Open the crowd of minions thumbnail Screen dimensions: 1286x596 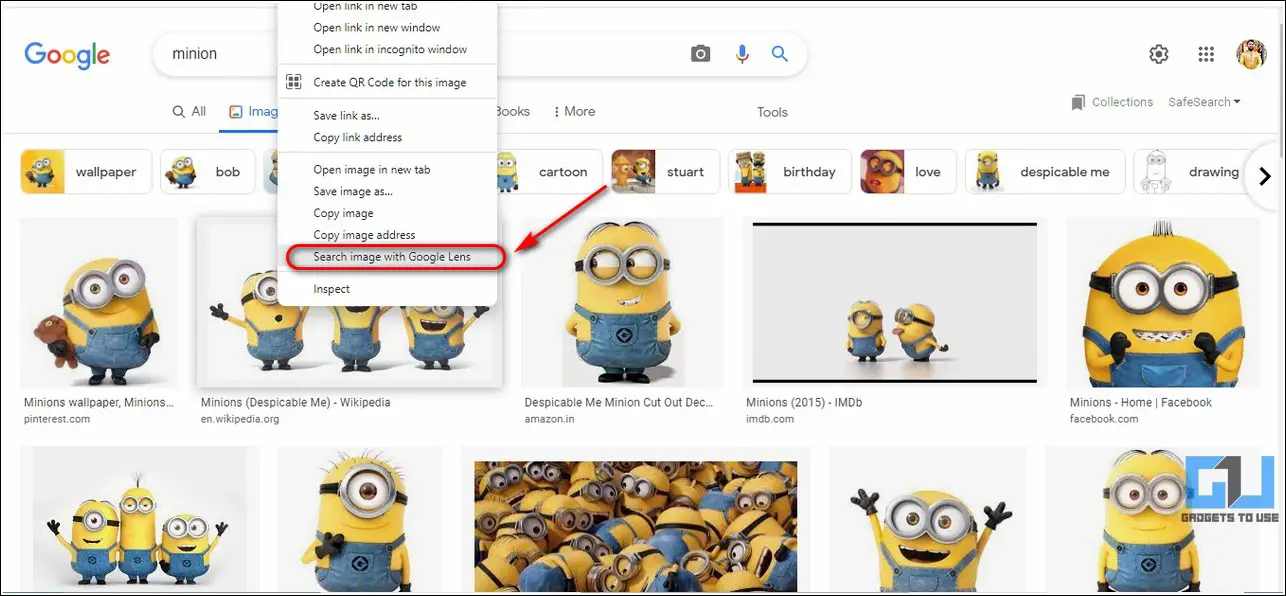click(x=635, y=522)
